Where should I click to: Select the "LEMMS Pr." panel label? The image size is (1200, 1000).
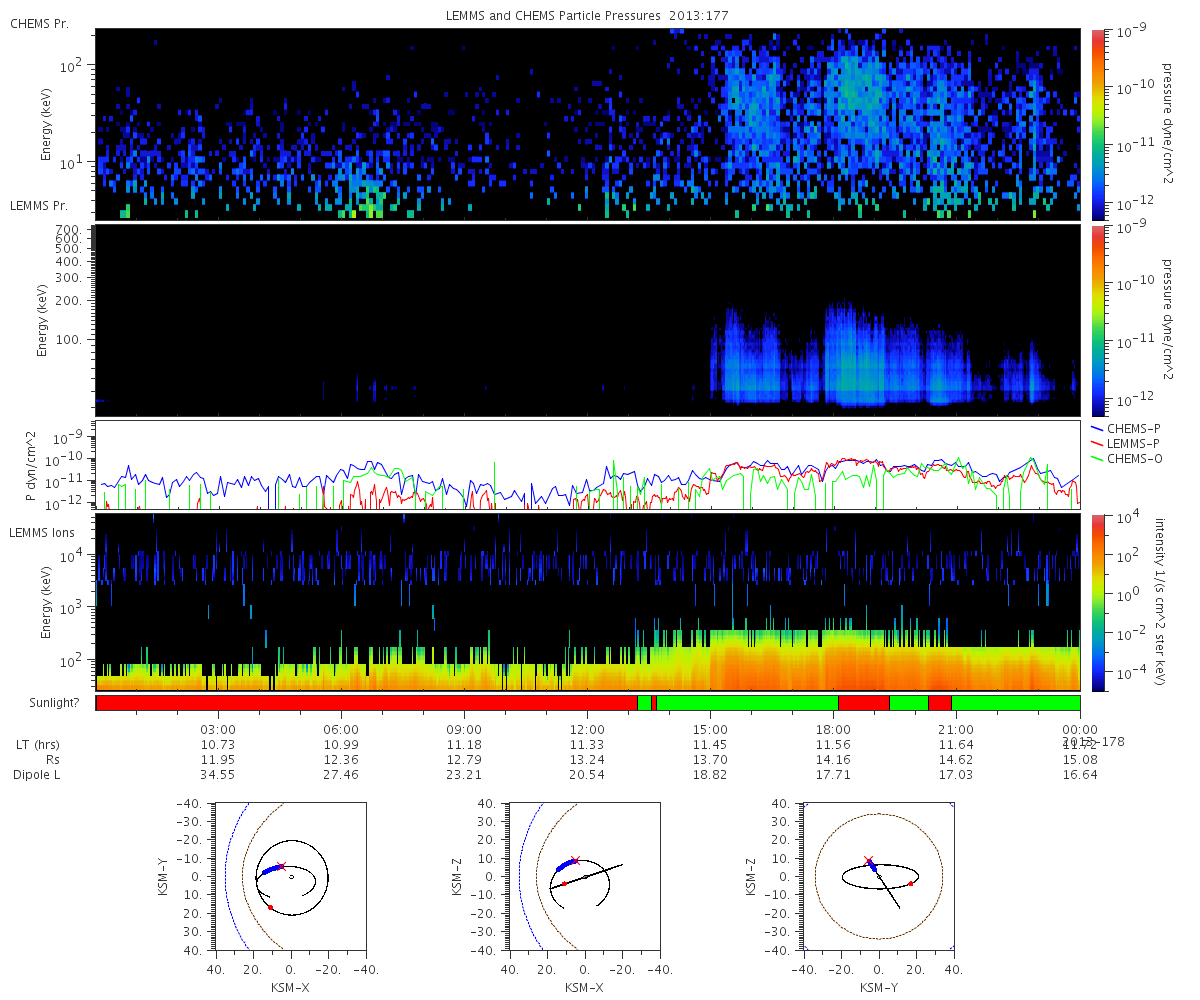click(x=39, y=206)
